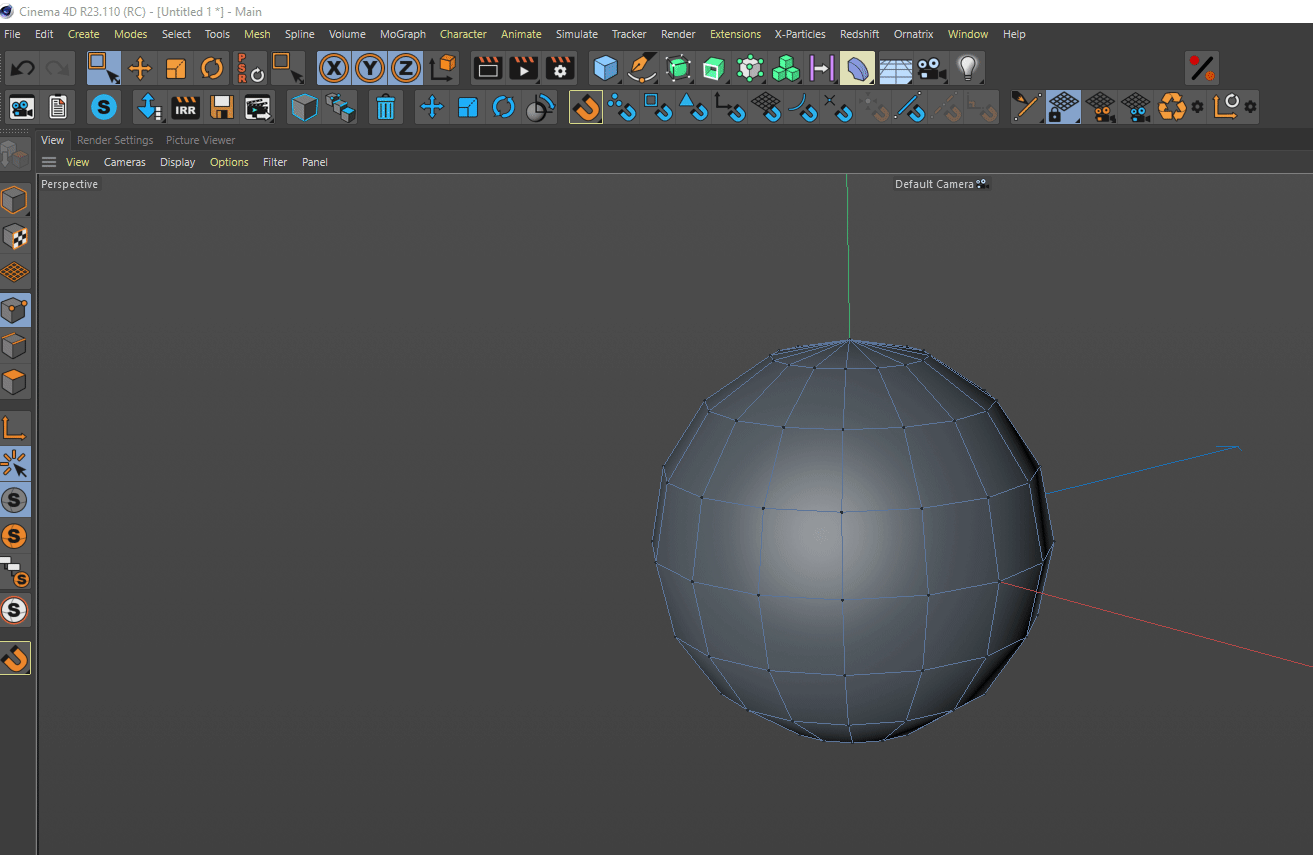Open the viewport Cameras menu
The width and height of the screenshot is (1313, 855).
[124, 162]
